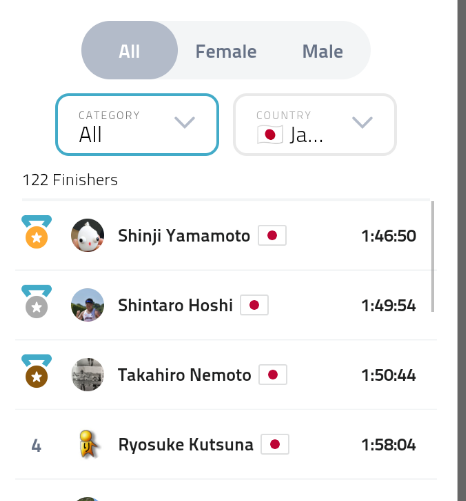The width and height of the screenshot is (466, 501).
Task: Open the Category All combo box
Action: (137, 125)
